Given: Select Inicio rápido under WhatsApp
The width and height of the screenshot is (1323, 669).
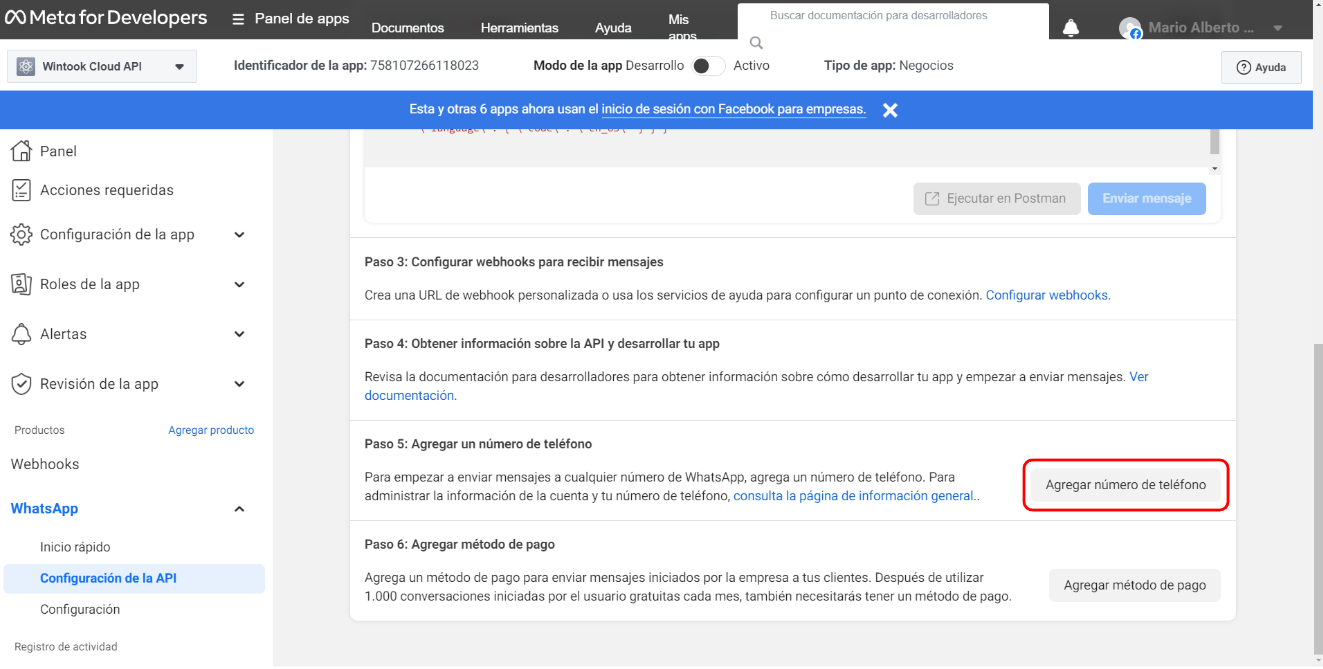Looking at the screenshot, I should pyautogui.click(x=75, y=547).
